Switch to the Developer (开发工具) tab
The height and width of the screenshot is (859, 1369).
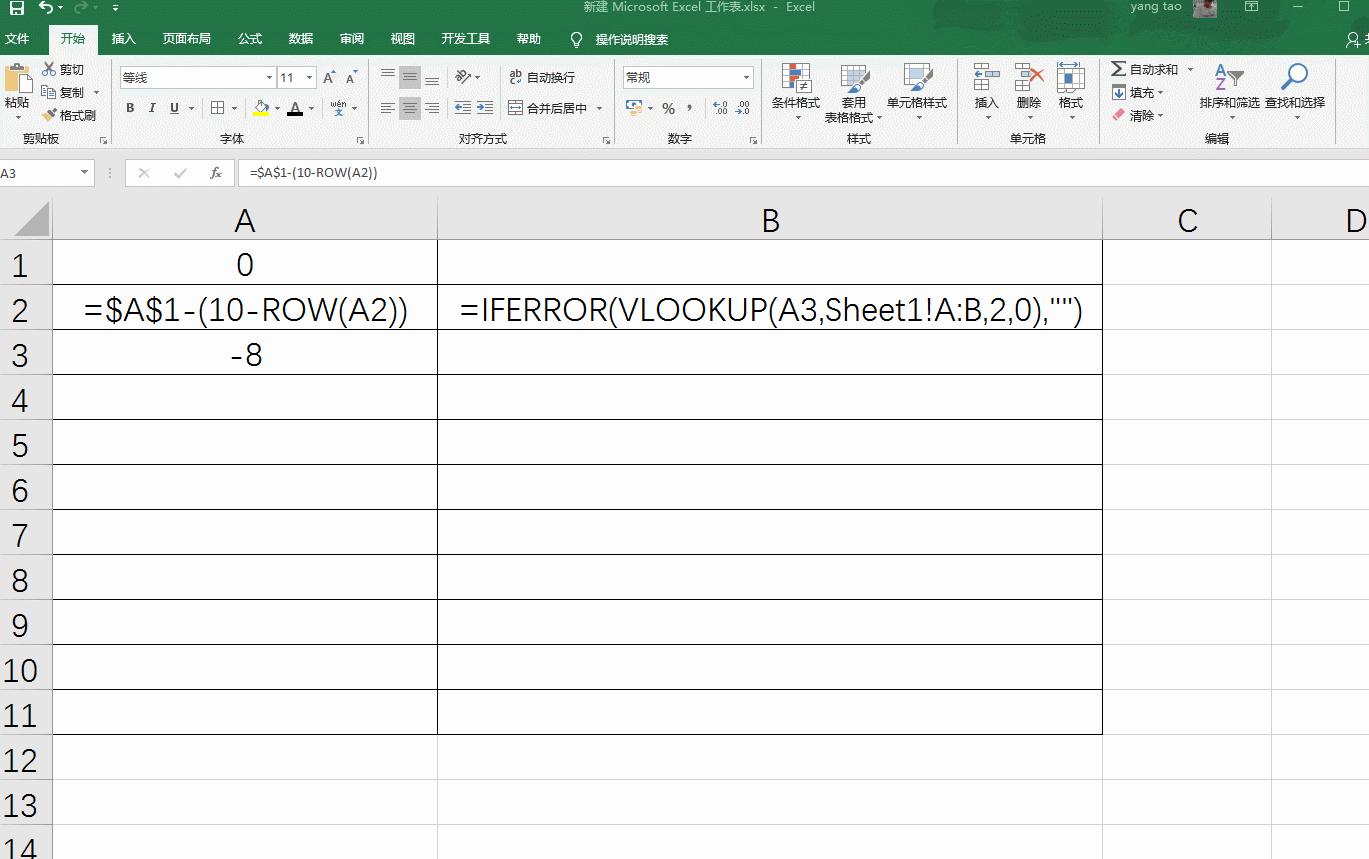pyautogui.click(x=466, y=39)
